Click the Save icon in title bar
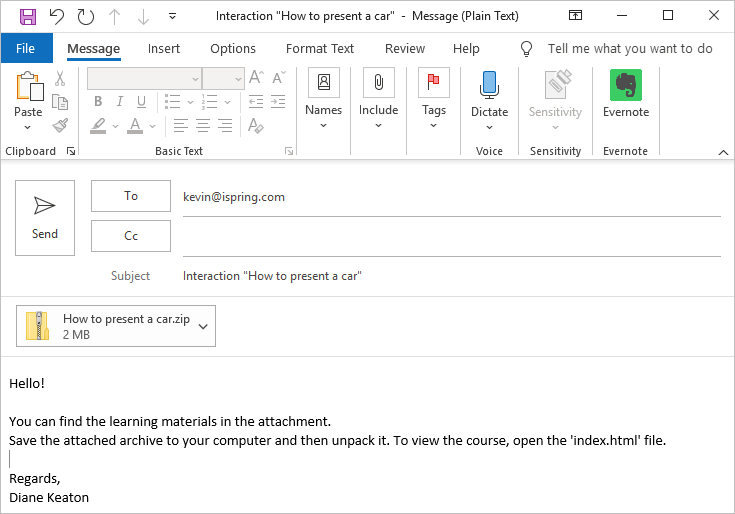 click(28, 16)
